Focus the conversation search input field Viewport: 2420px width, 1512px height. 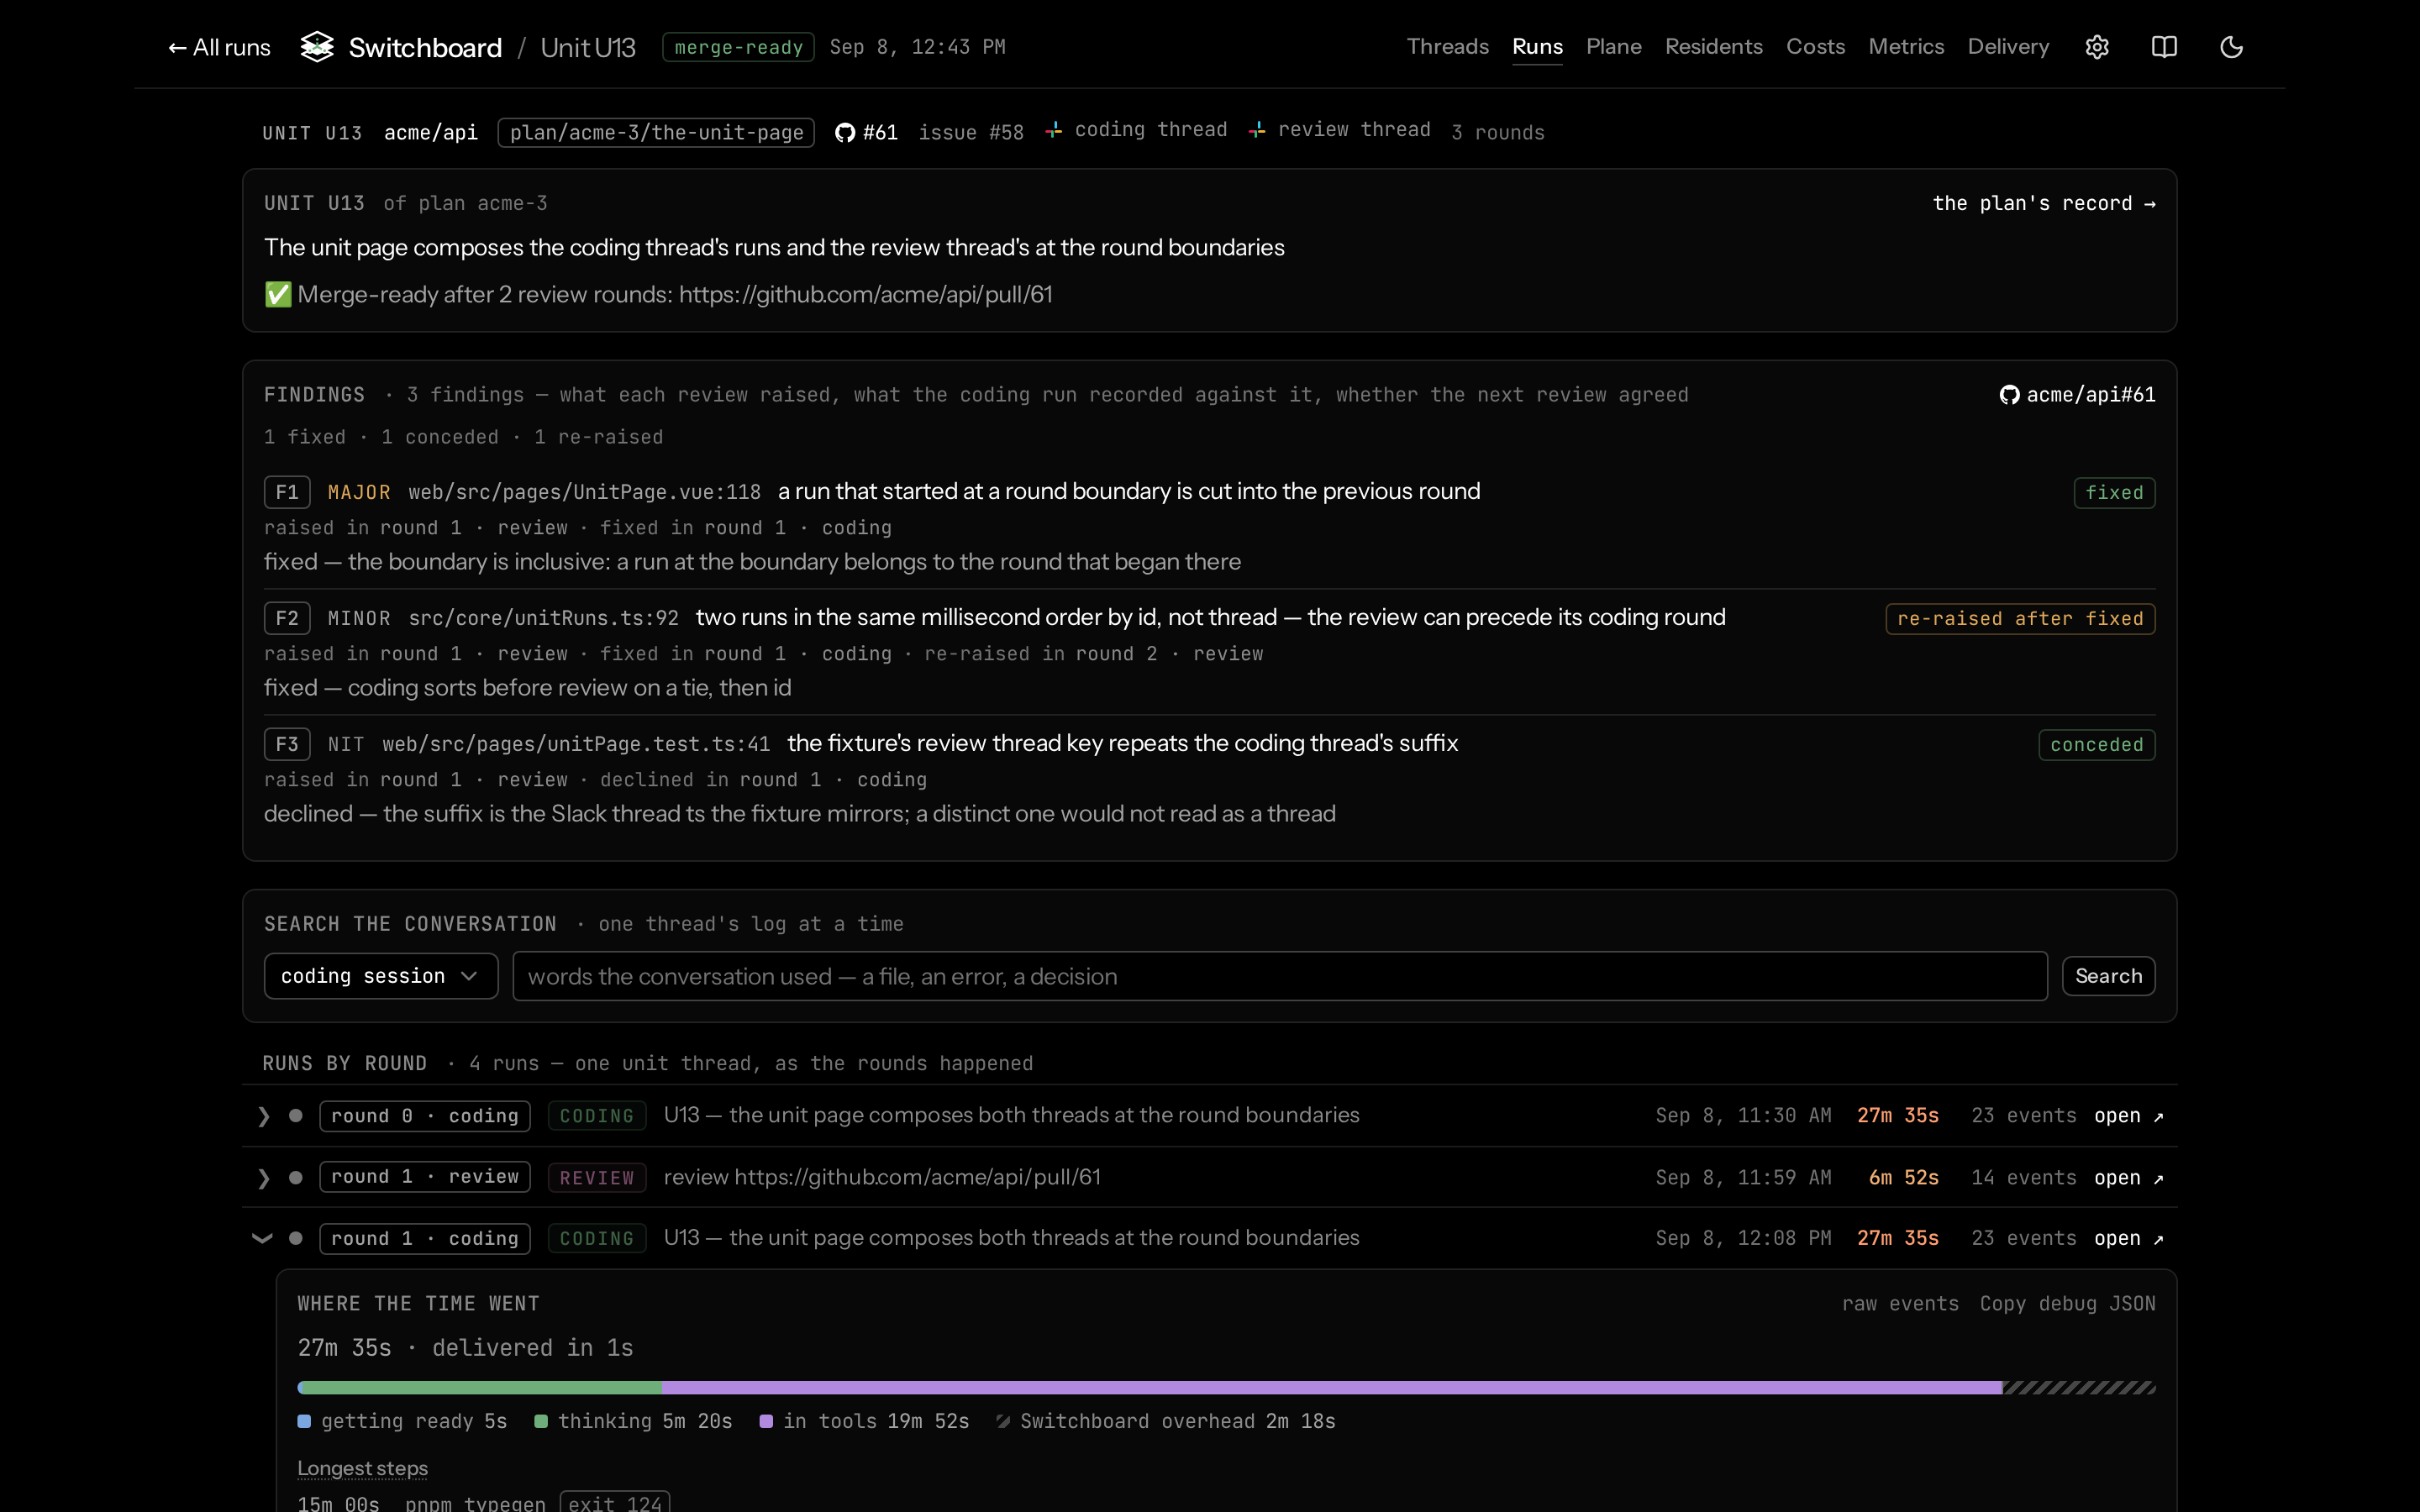pyautogui.click(x=1280, y=976)
